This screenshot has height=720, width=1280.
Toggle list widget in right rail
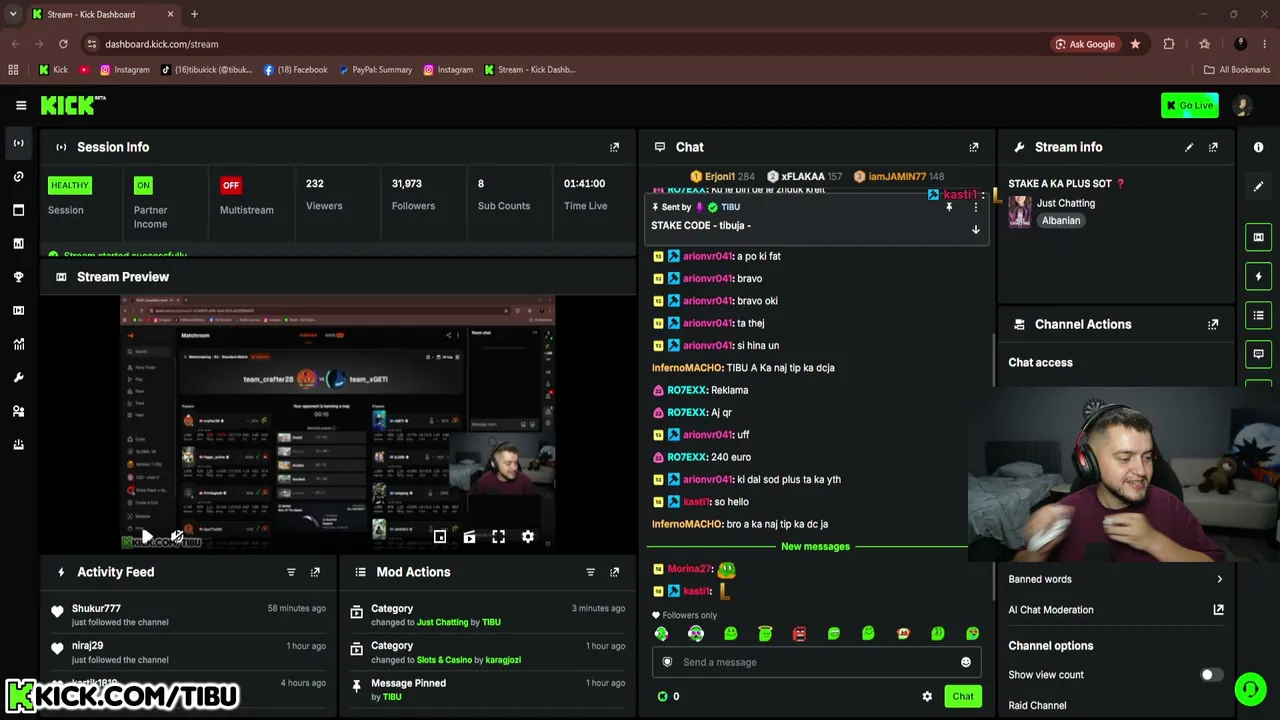(x=1258, y=315)
